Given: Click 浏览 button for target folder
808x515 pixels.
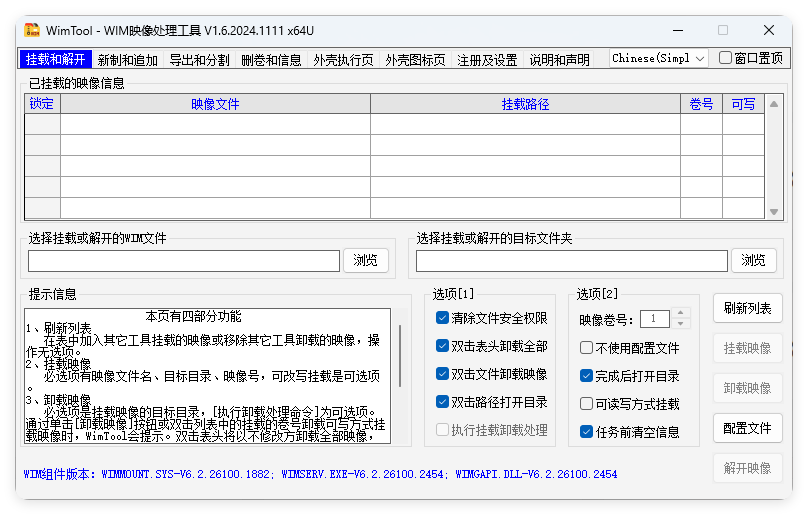Looking at the screenshot, I should point(754,260).
